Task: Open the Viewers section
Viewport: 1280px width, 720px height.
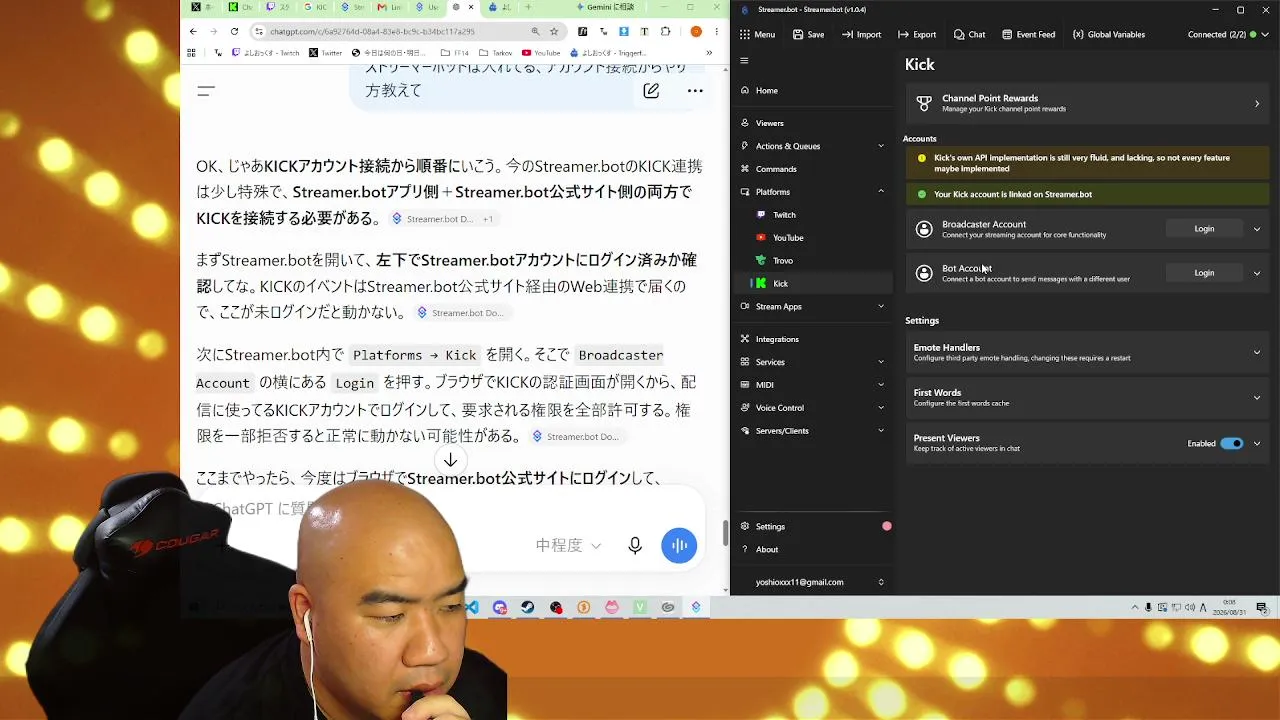Action: coord(812,123)
